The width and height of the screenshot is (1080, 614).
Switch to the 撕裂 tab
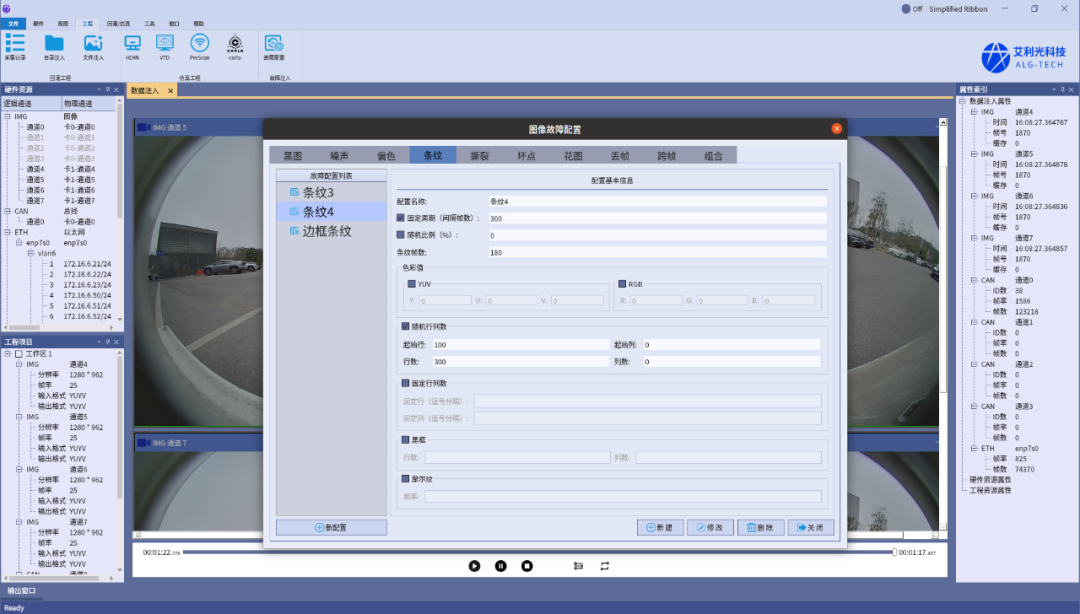(479, 156)
